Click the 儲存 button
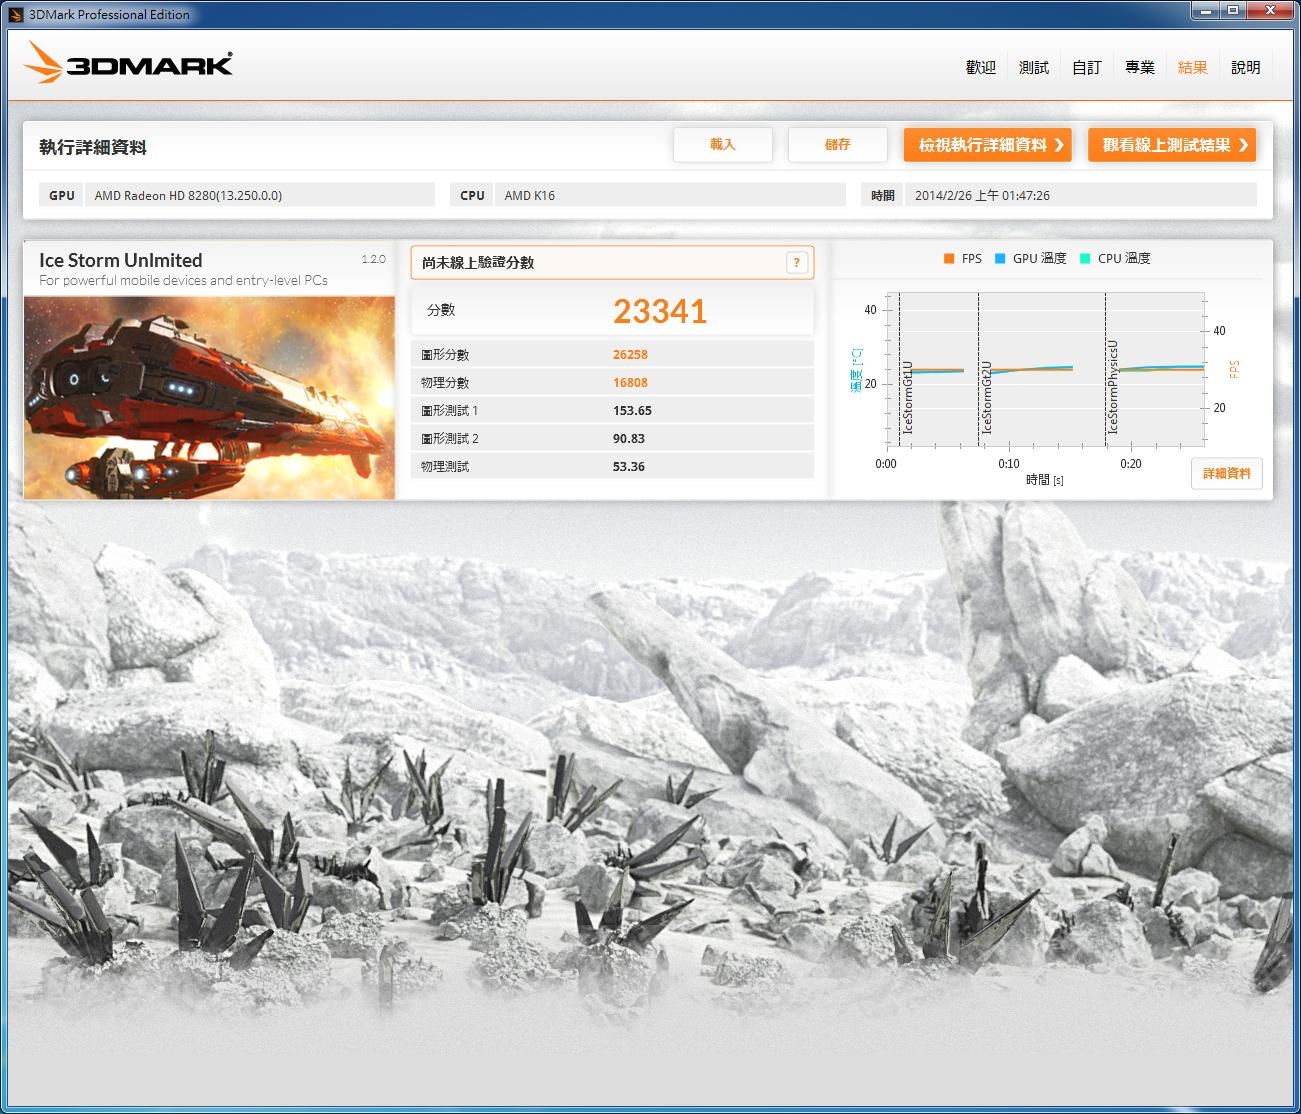The image size is (1301, 1114). [x=838, y=145]
